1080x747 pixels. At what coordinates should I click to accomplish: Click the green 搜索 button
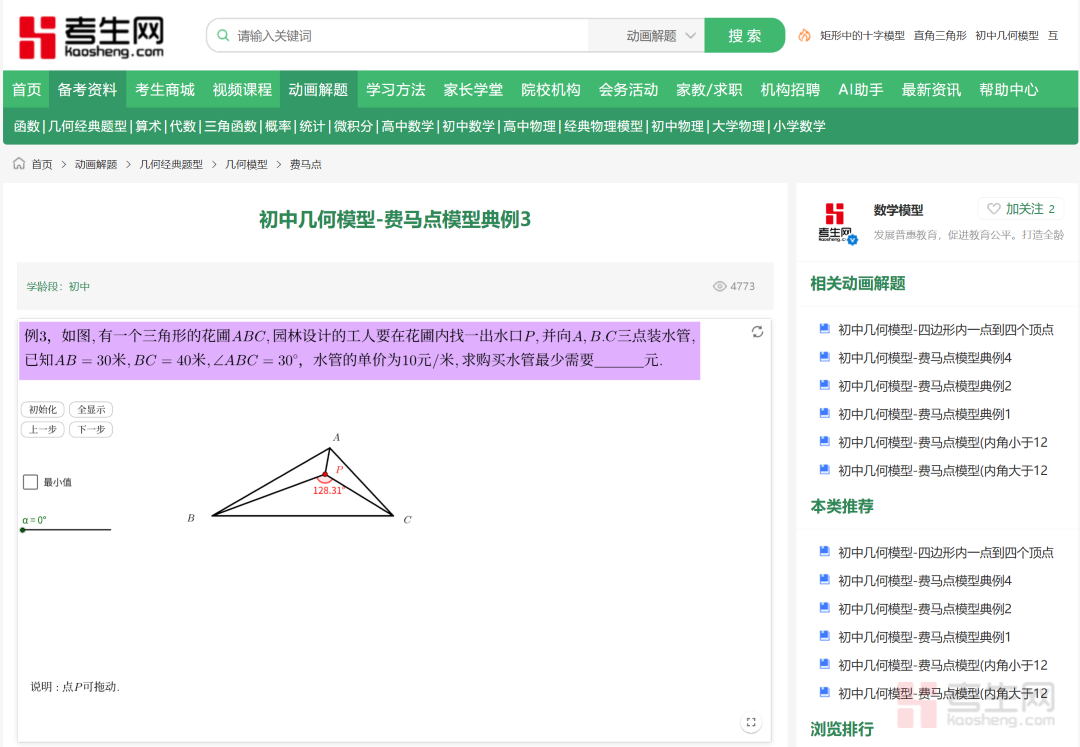[x=744, y=36]
